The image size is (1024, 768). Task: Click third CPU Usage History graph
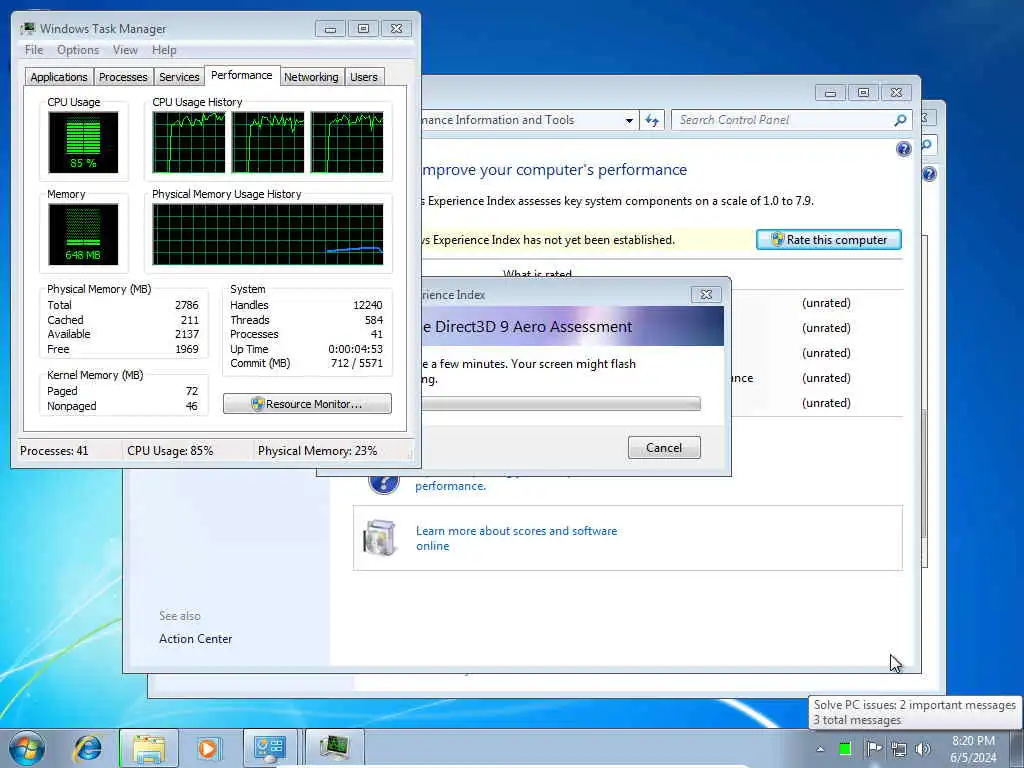coord(347,142)
